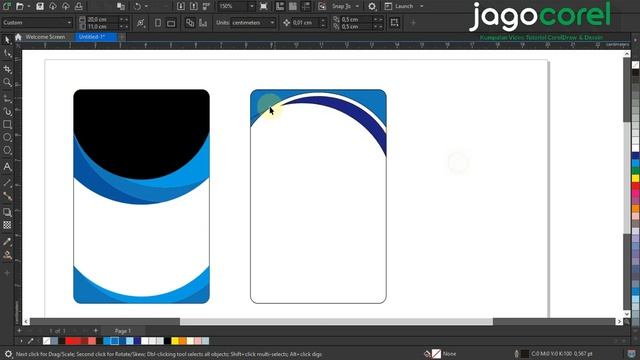Viewport: 640px width, 360px height.
Task: Select the Ellipse tool
Action: click(7, 138)
